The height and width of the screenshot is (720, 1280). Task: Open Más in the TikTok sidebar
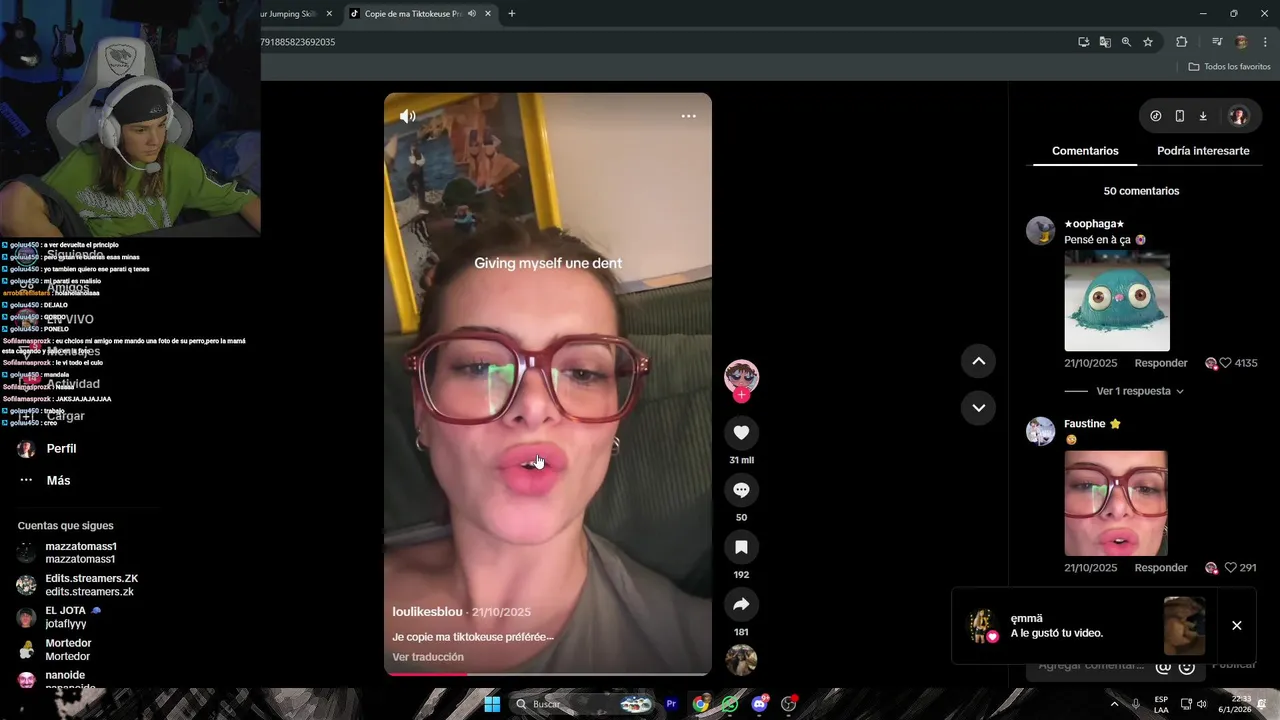point(58,481)
